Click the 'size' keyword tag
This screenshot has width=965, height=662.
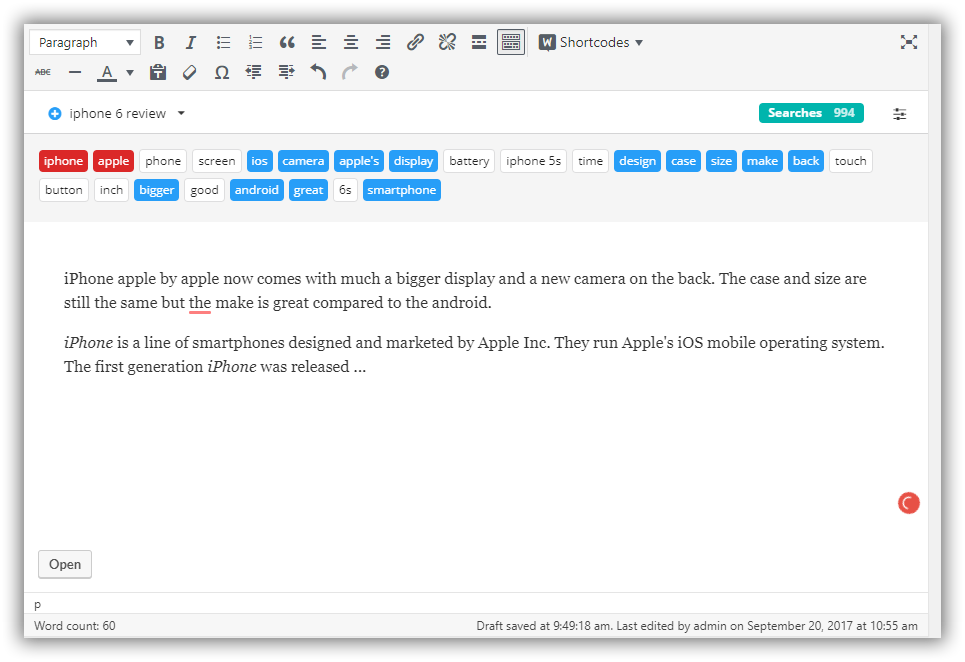coord(721,161)
